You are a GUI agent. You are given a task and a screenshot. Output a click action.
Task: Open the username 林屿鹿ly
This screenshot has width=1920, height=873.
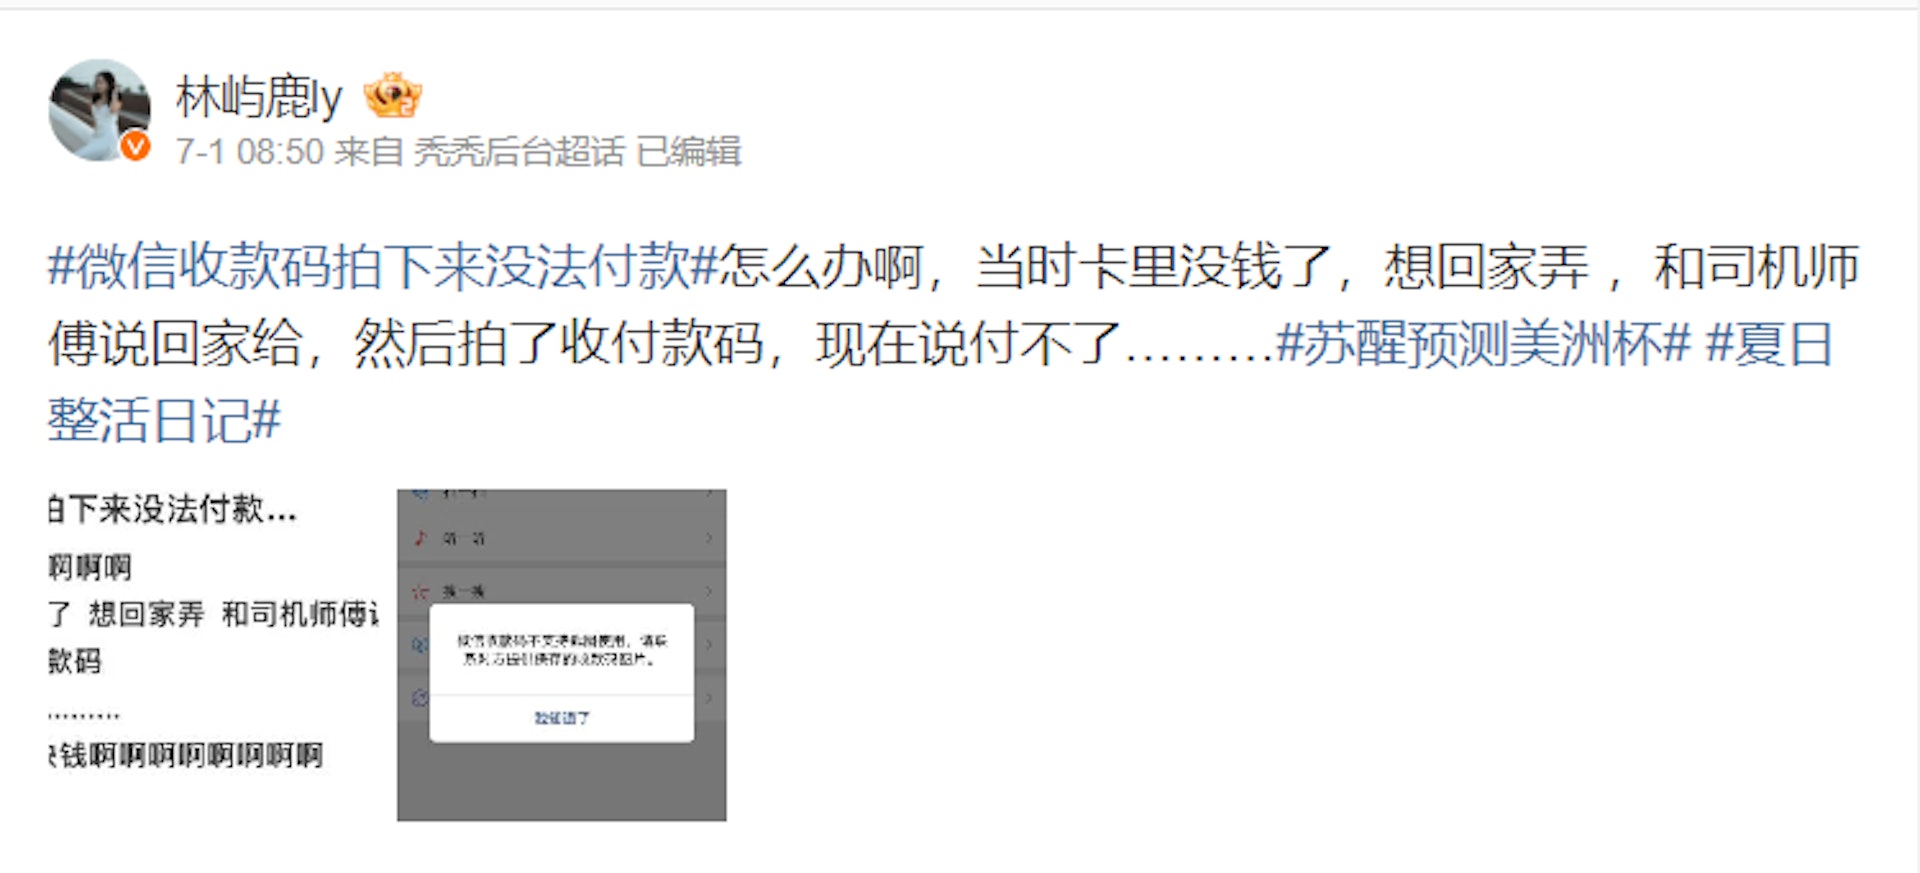coord(259,97)
